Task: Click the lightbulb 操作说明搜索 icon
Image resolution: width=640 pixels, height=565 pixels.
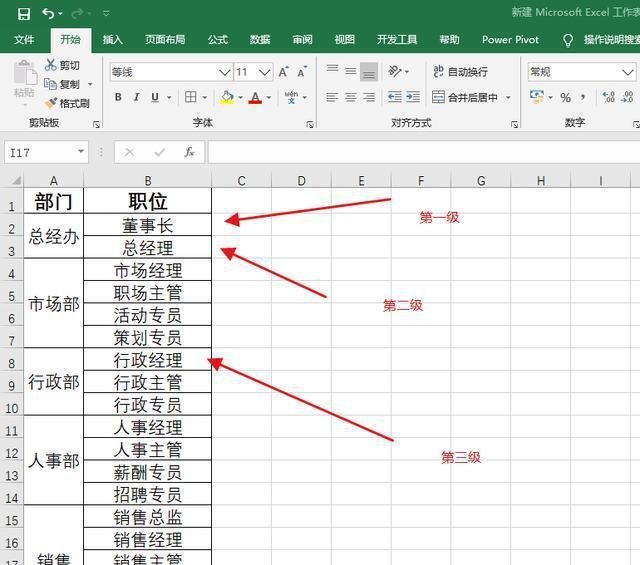Action: click(x=567, y=40)
